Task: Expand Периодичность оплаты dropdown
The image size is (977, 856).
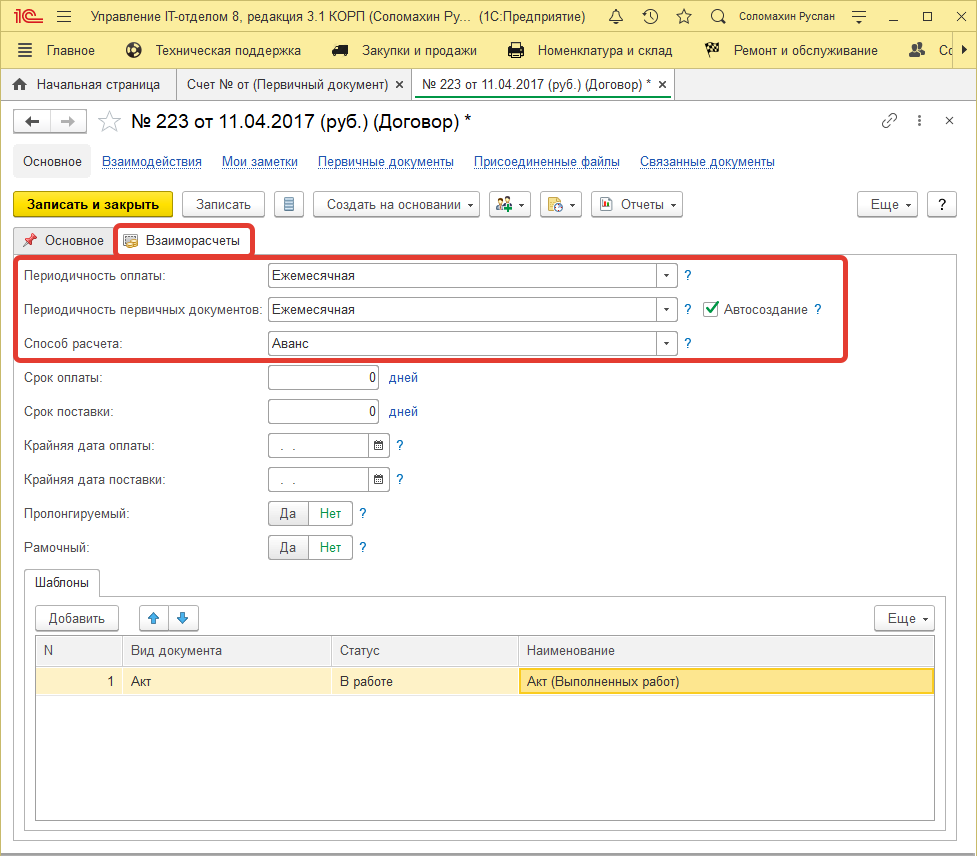Action: pos(666,276)
